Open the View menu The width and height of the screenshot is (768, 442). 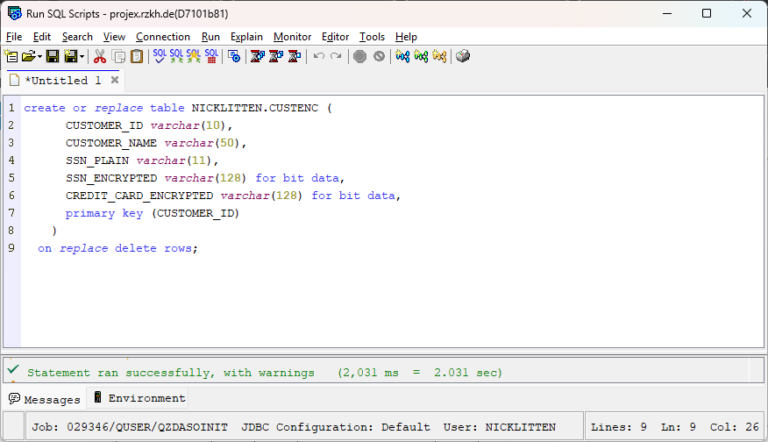(114, 37)
